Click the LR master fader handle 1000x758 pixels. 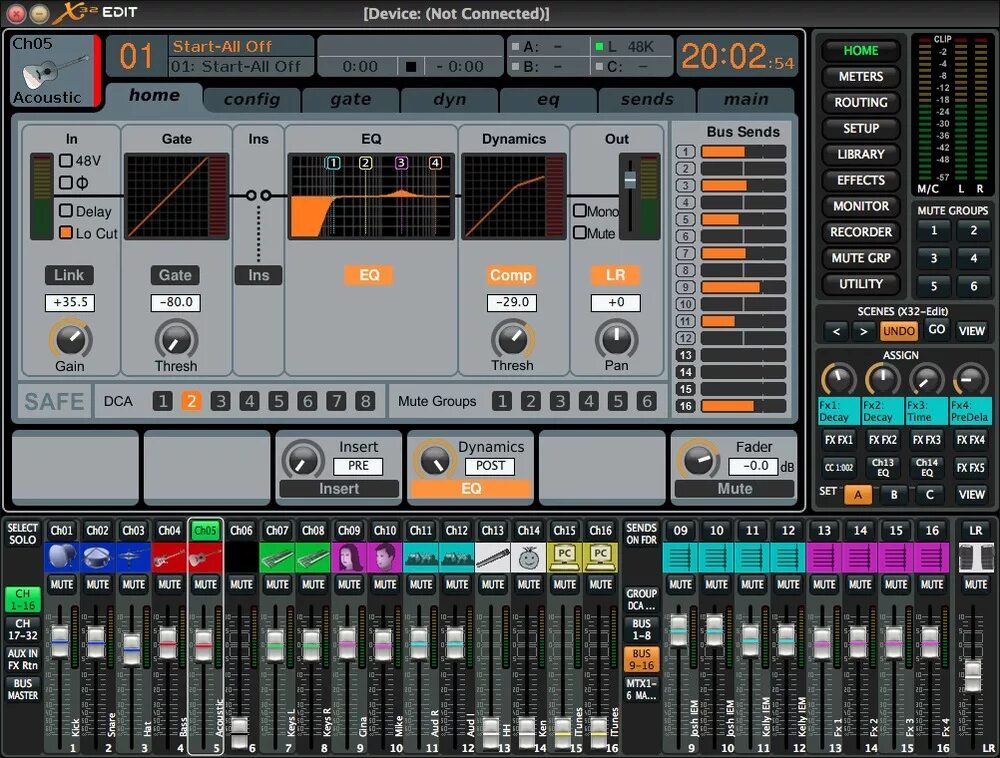point(973,676)
